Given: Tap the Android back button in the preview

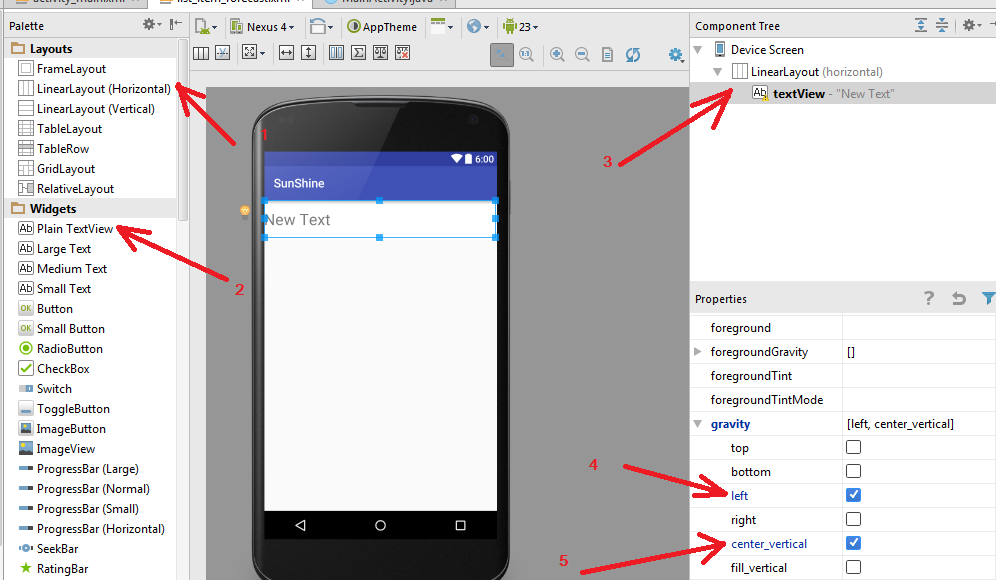Looking at the screenshot, I should (300, 525).
